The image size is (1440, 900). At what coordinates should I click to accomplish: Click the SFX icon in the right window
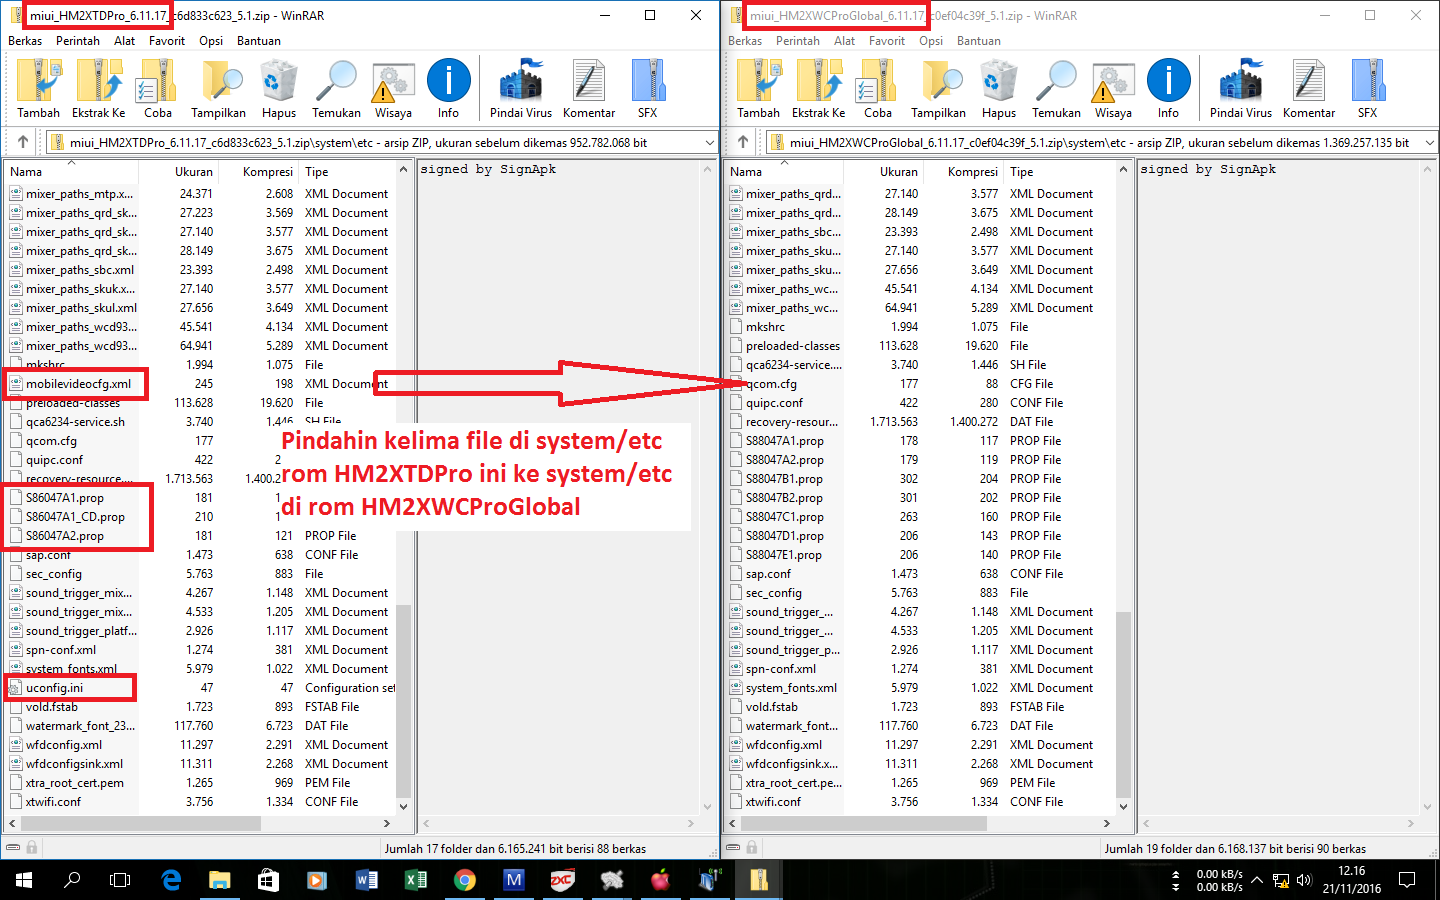click(x=1367, y=87)
